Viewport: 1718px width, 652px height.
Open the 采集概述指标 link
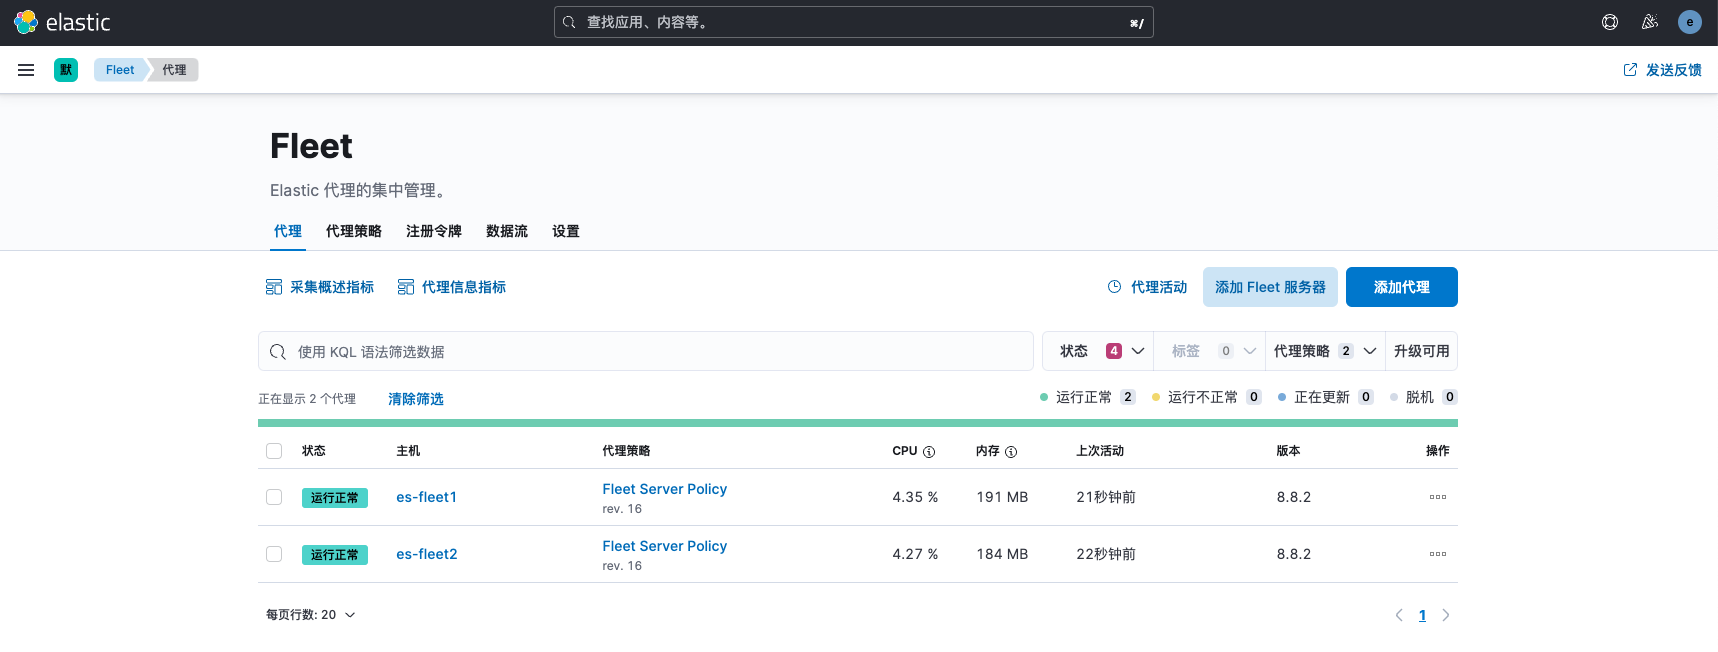[332, 287]
